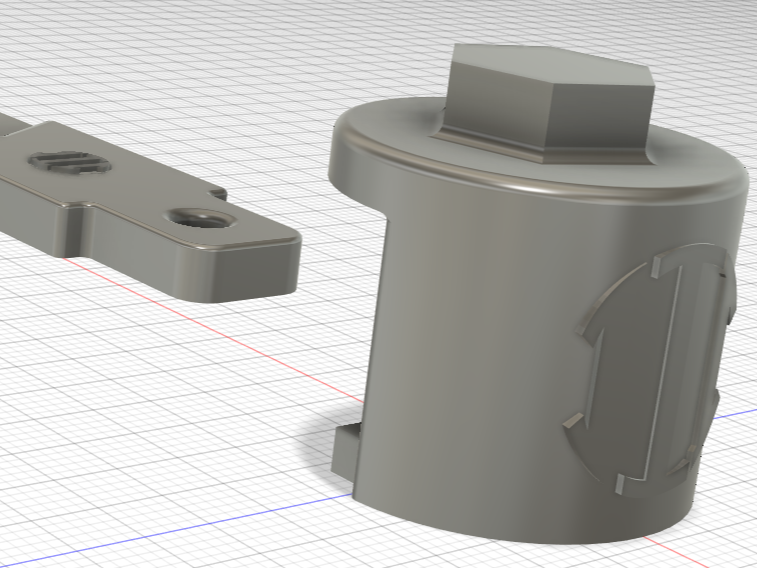
Task: Pick the embossed circular emblem on cylinder side
Action: 649,369
